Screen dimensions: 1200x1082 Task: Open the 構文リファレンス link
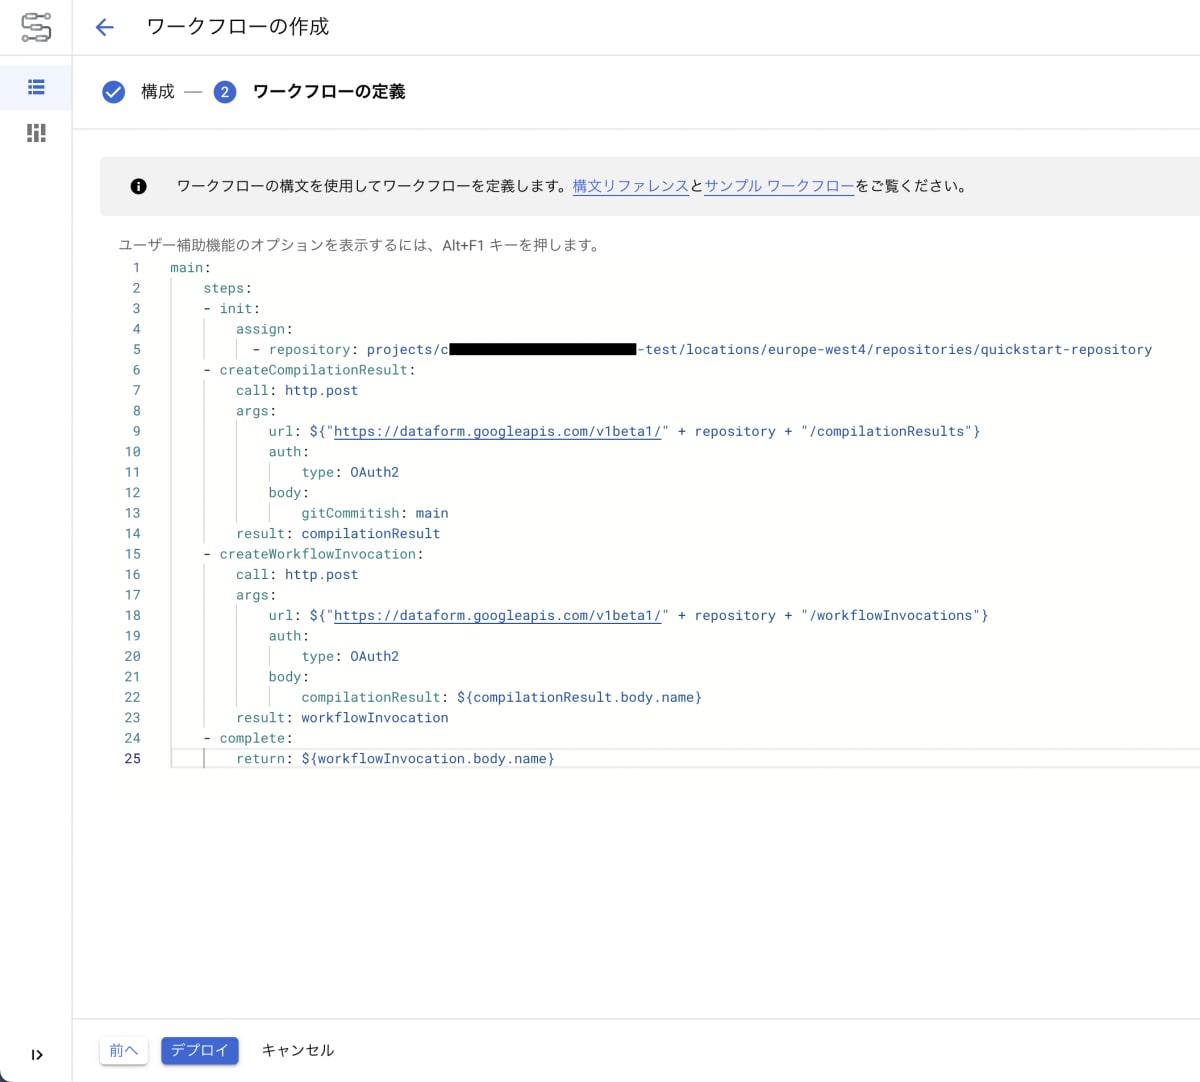(x=630, y=186)
